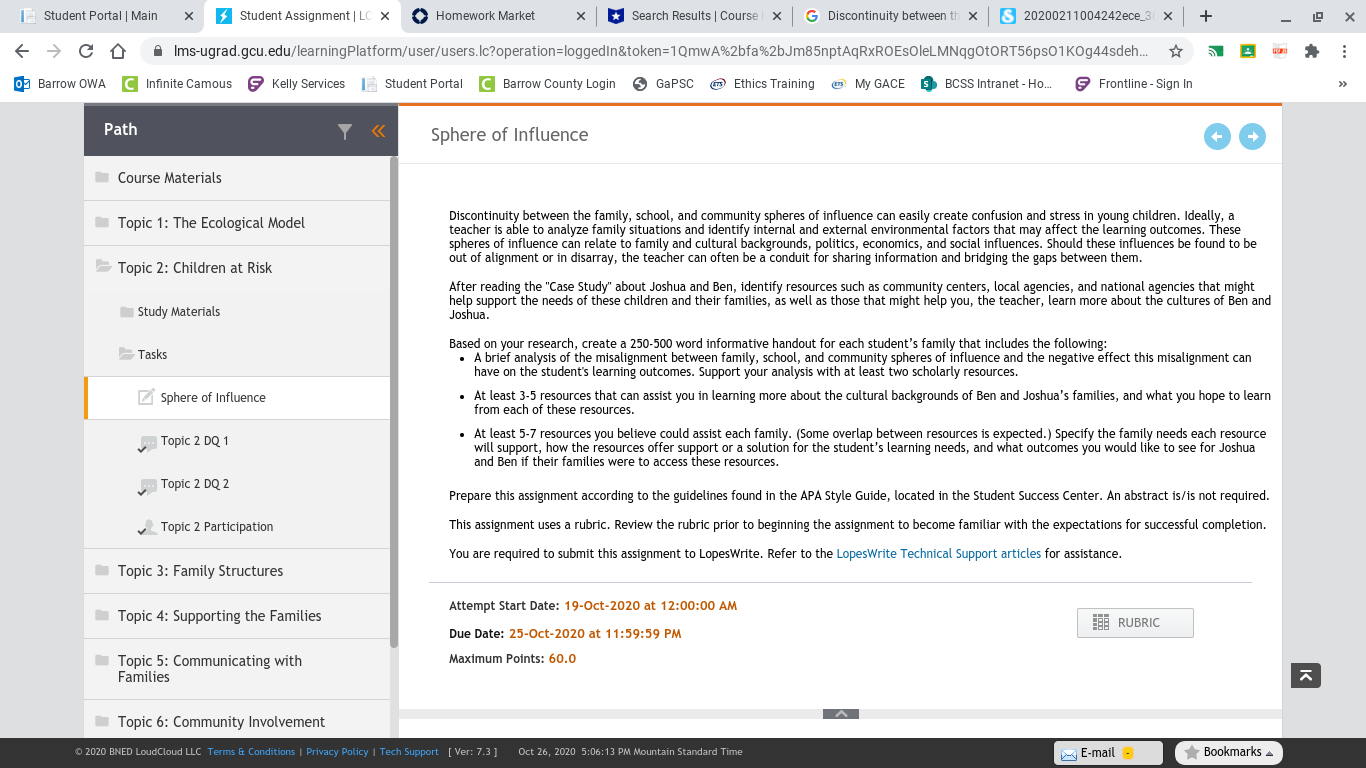Collapse Topic 2: Children at Risk
The width and height of the screenshot is (1366, 768).
pos(237,268)
